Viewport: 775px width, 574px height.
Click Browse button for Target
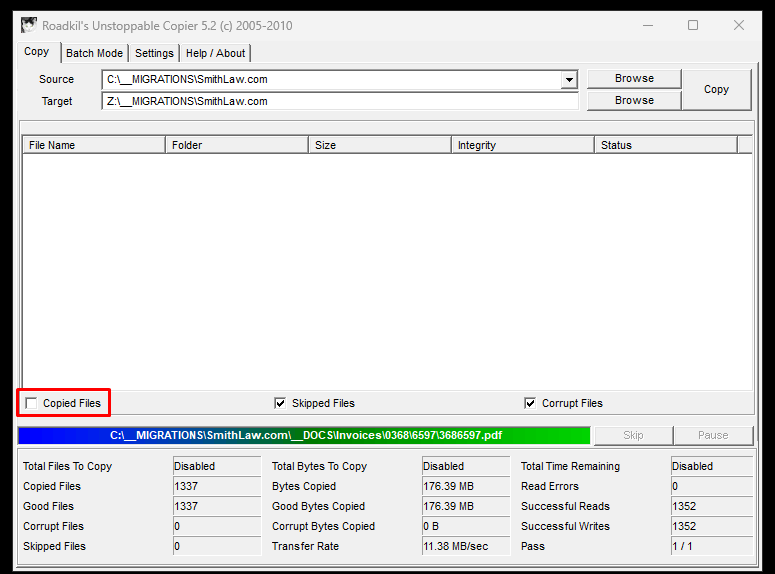[x=634, y=100]
